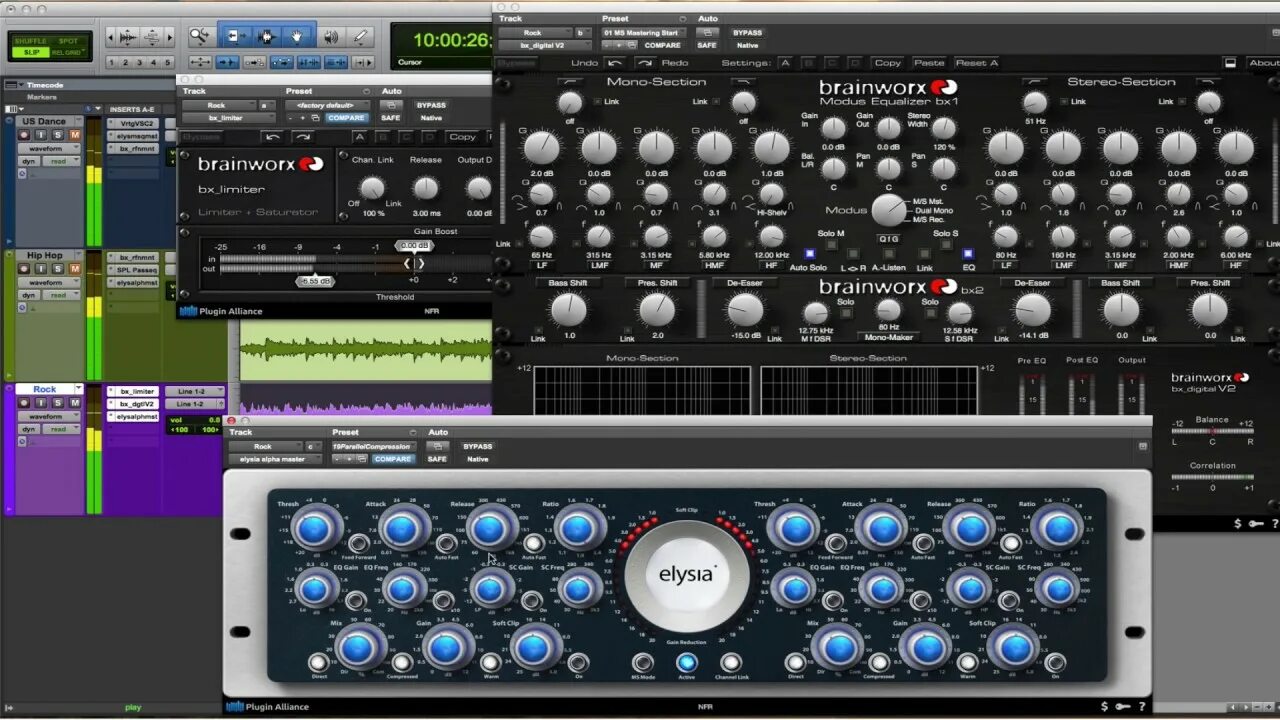Select the Scrubber speaker tool
Screen dimensions: 1280x720
pos(331,37)
